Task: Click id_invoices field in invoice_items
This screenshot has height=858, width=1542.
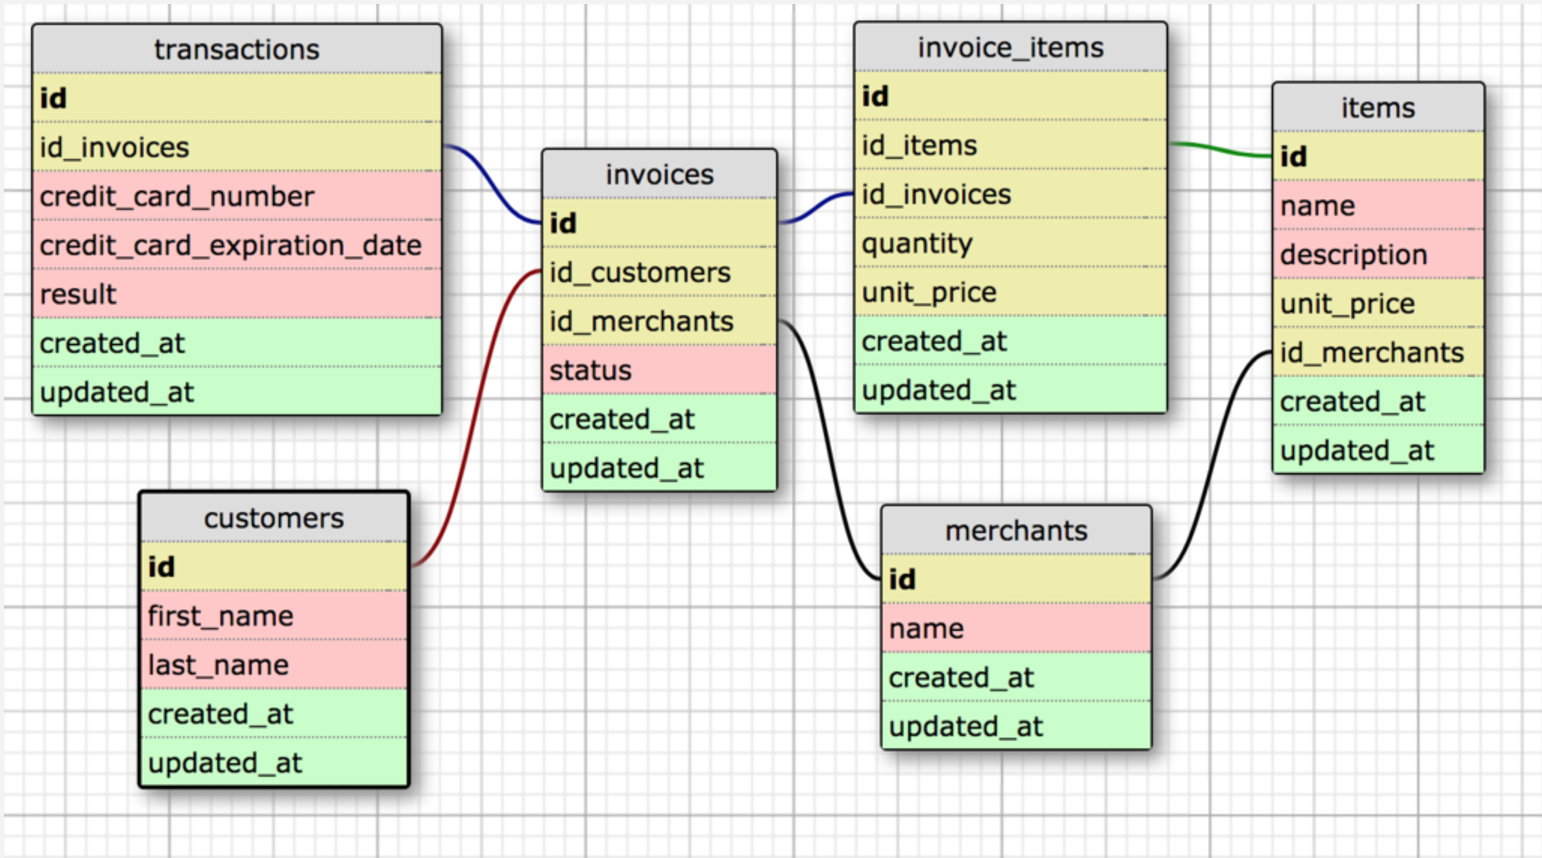Action: 1010,194
